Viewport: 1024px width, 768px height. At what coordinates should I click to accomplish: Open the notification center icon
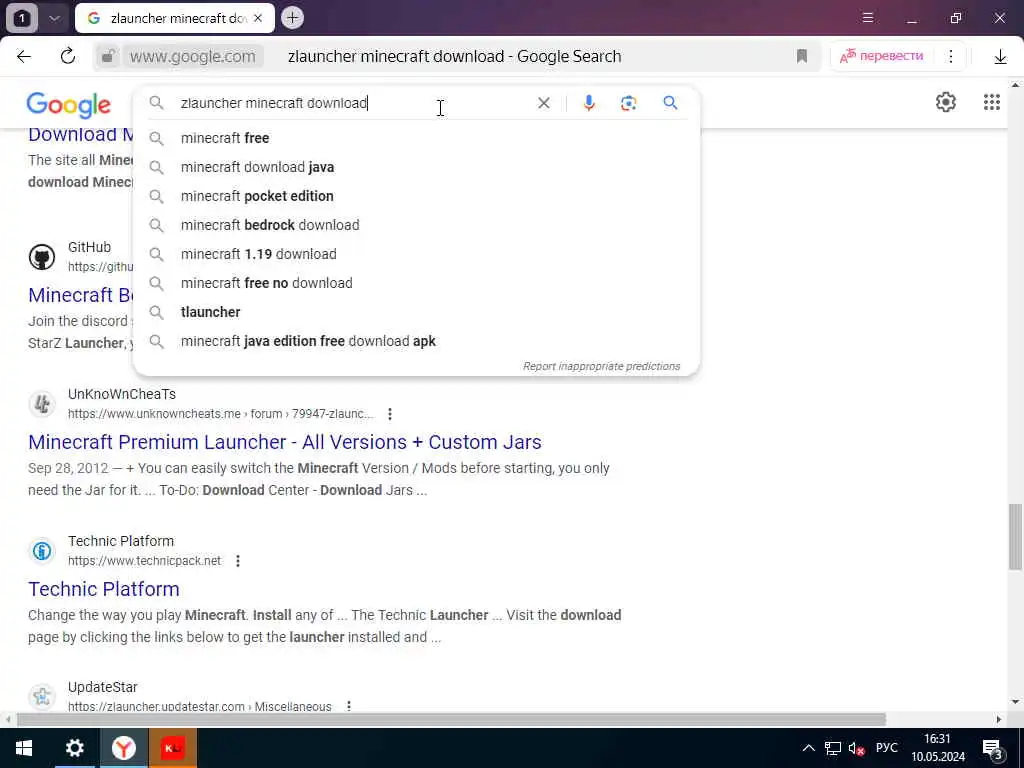[992, 748]
